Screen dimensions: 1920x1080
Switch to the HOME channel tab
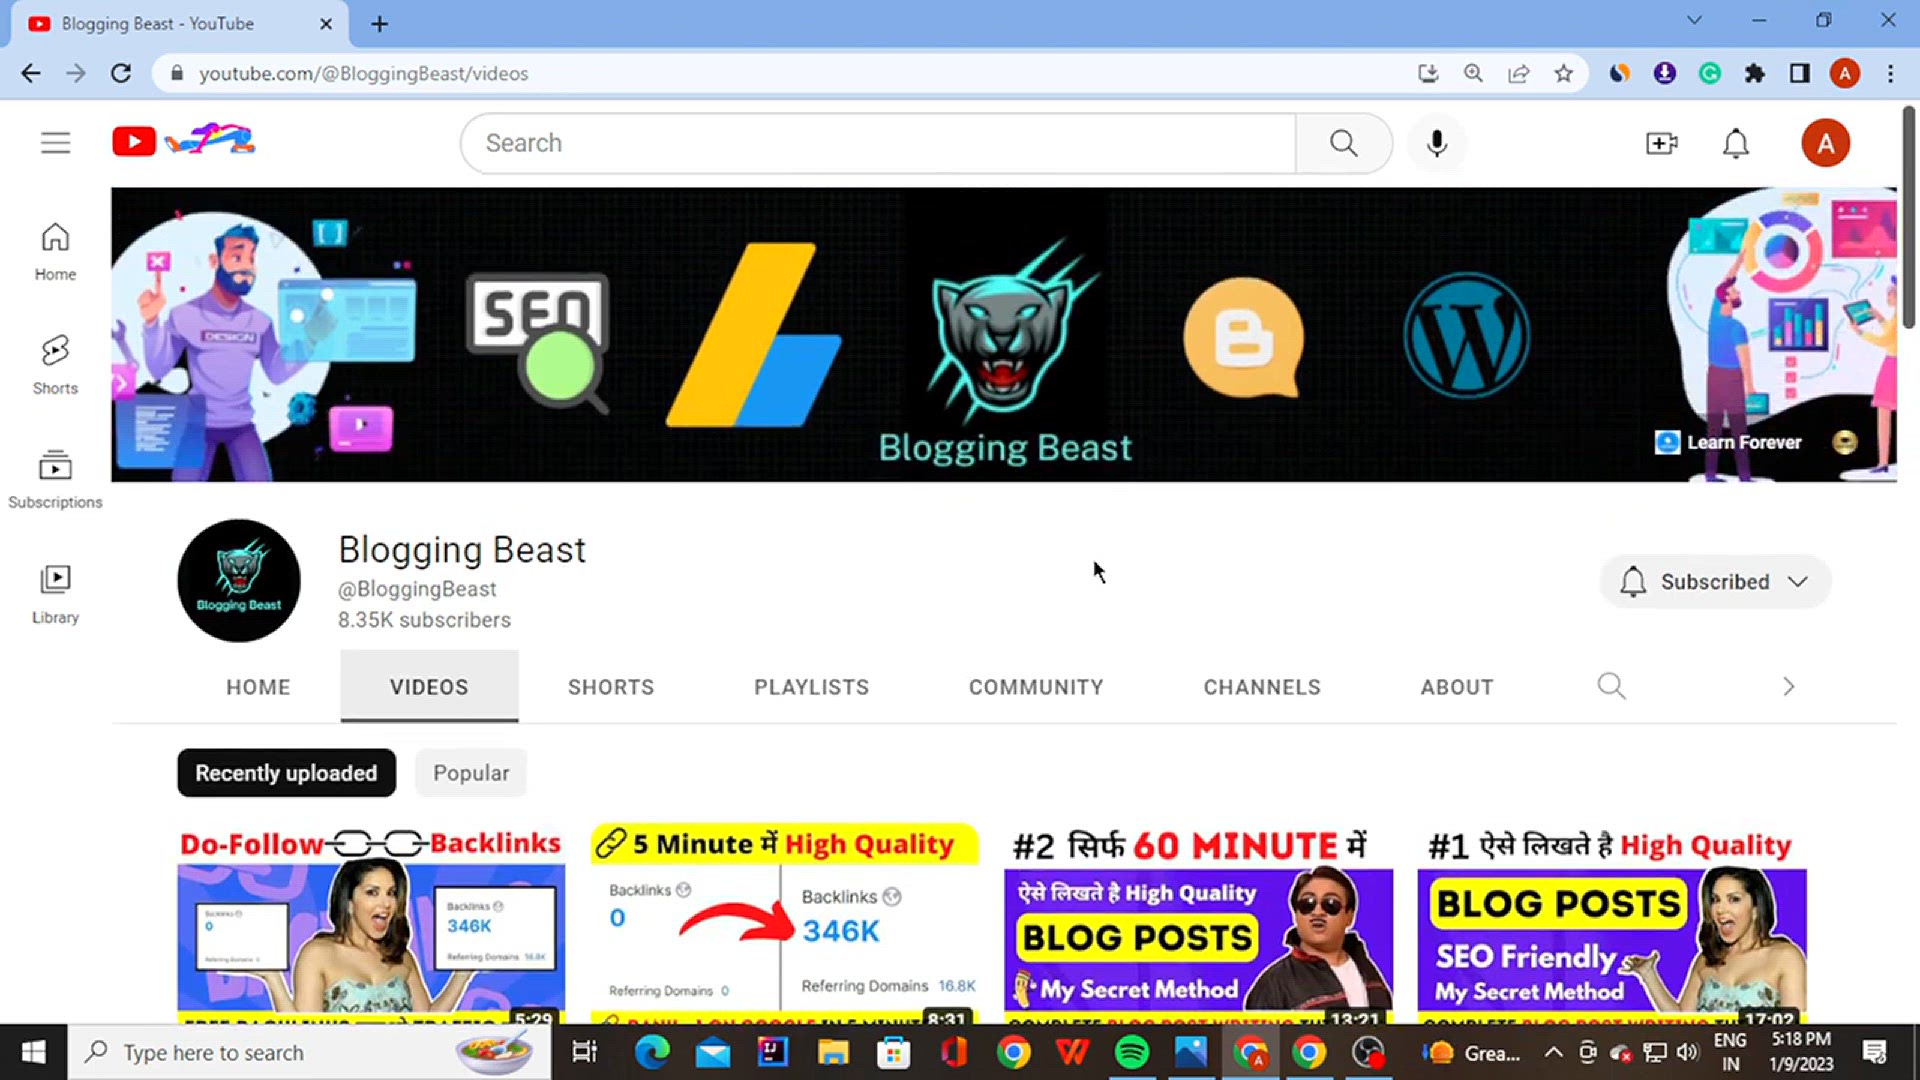258,687
